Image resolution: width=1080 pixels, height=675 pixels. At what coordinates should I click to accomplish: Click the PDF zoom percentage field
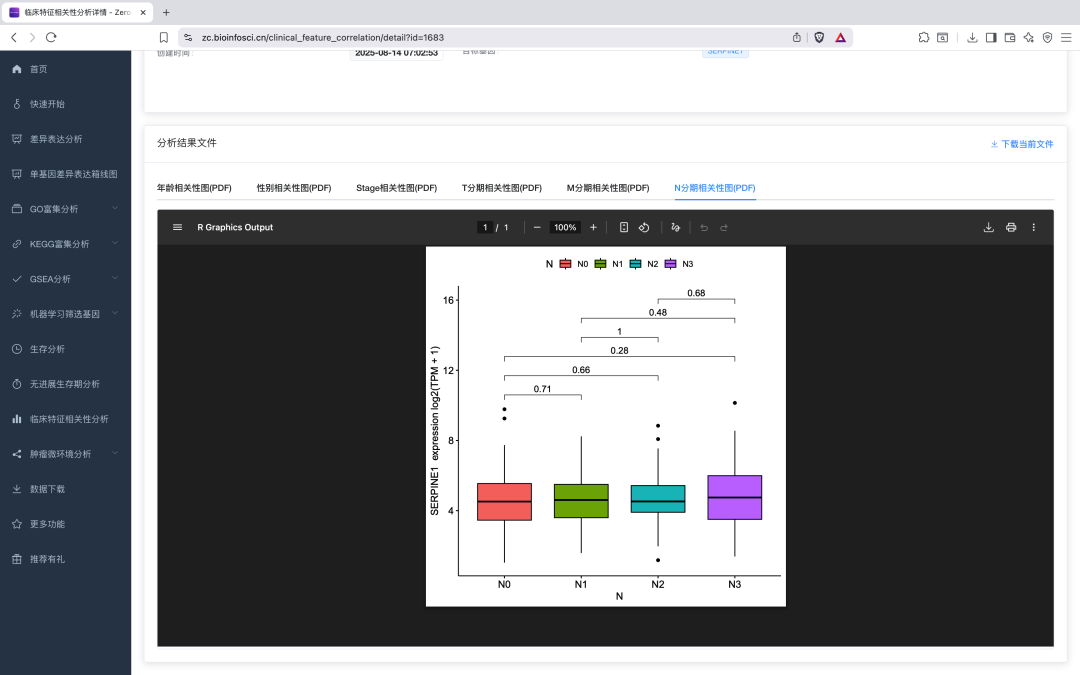coord(565,227)
